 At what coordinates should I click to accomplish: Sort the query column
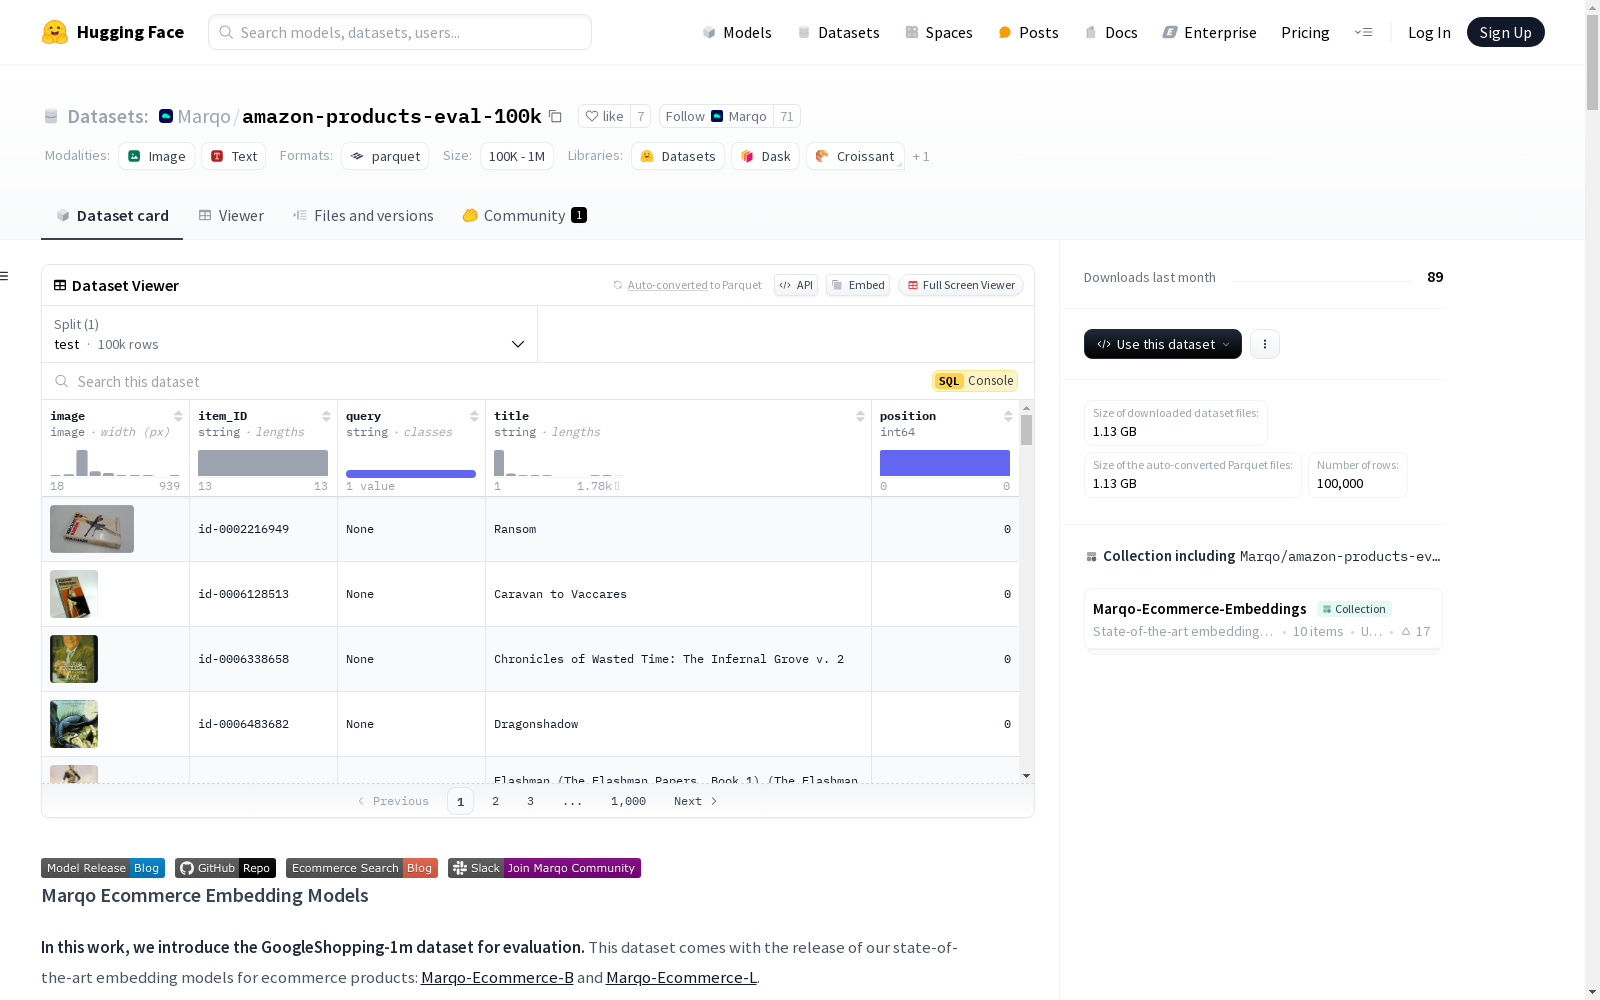tap(474, 416)
